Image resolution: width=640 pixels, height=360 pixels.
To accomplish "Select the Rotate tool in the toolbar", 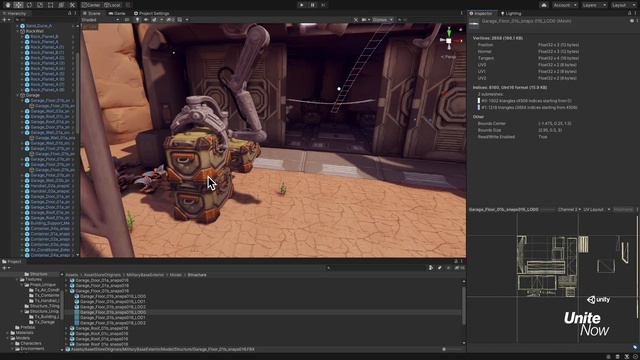I will click(29, 5).
